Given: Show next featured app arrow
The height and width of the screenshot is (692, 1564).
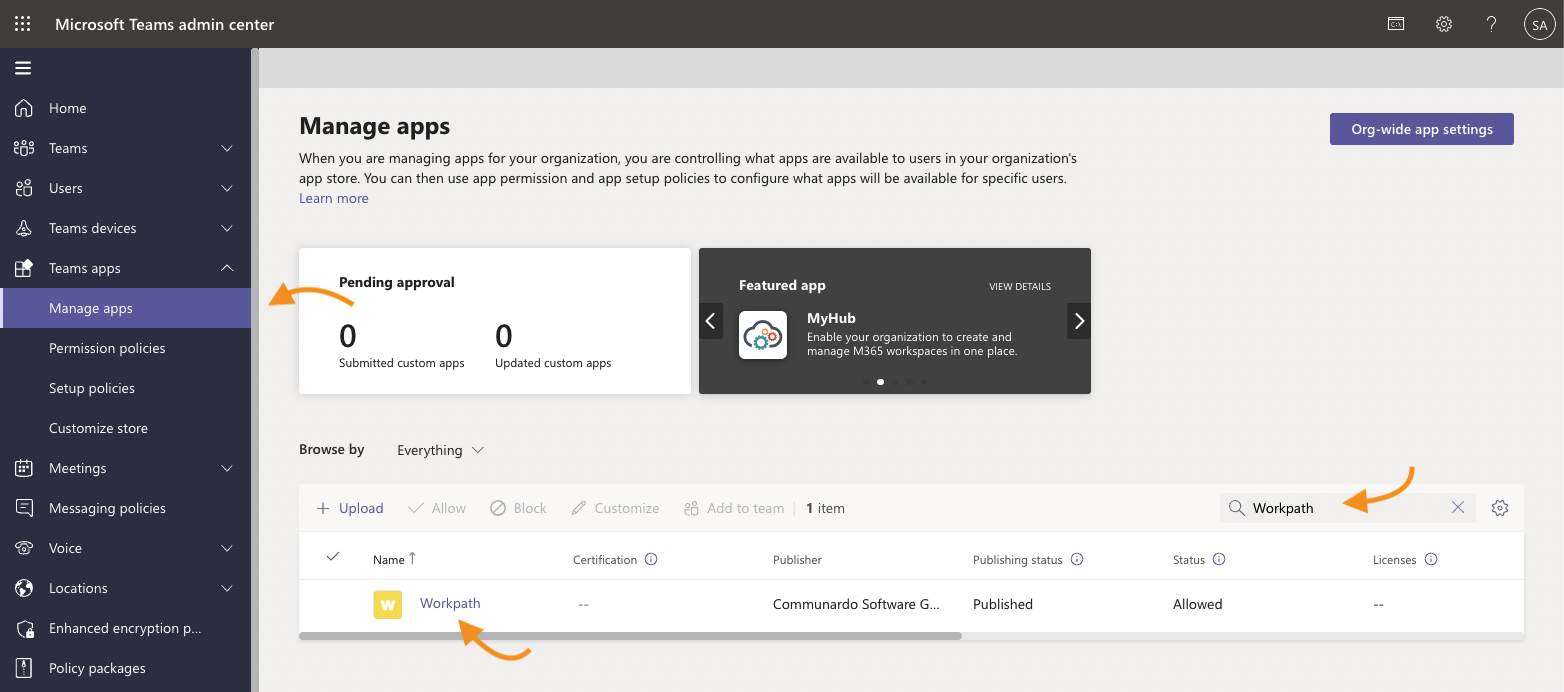Looking at the screenshot, I should [1079, 321].
